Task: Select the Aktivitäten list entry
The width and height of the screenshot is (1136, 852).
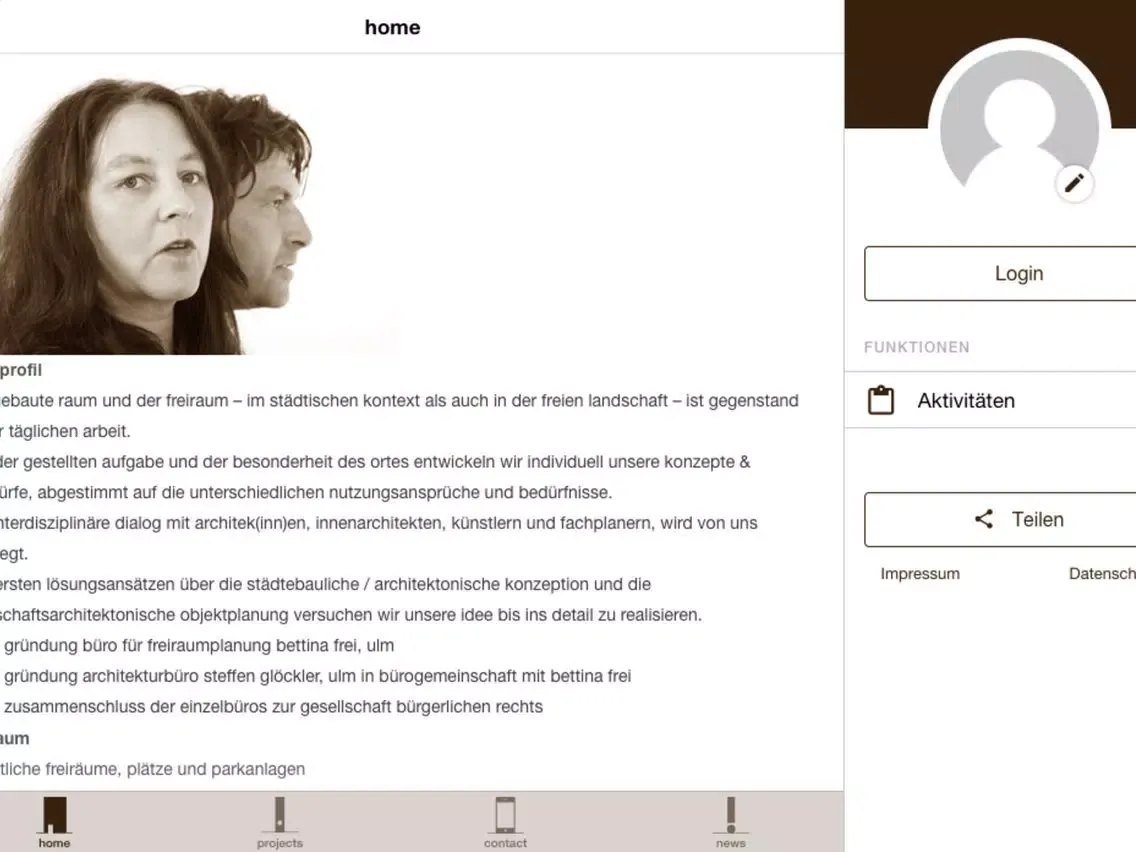Action: tap(990, 401)
